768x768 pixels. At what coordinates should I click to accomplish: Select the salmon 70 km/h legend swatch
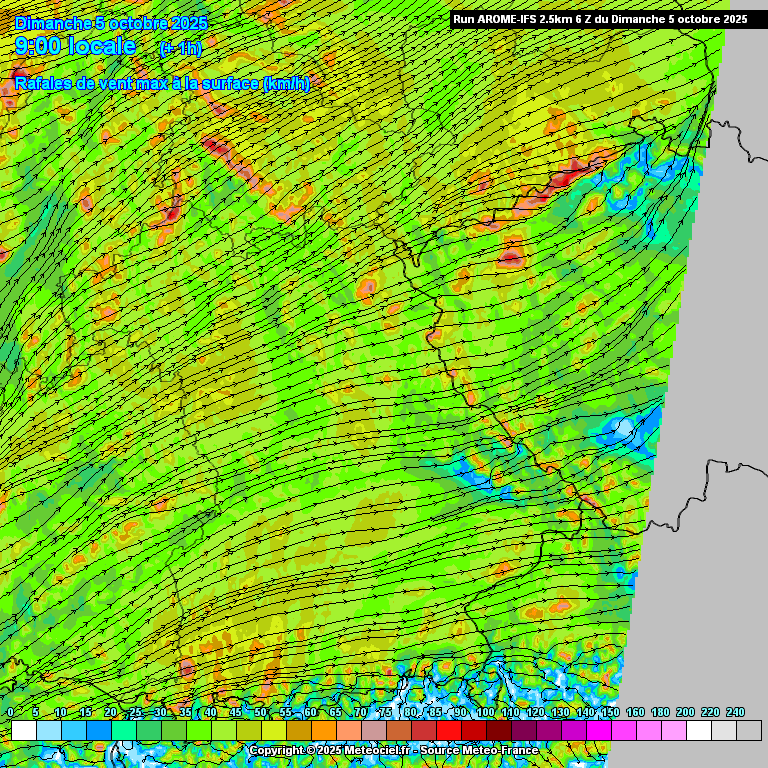click(x=373, y=731)
